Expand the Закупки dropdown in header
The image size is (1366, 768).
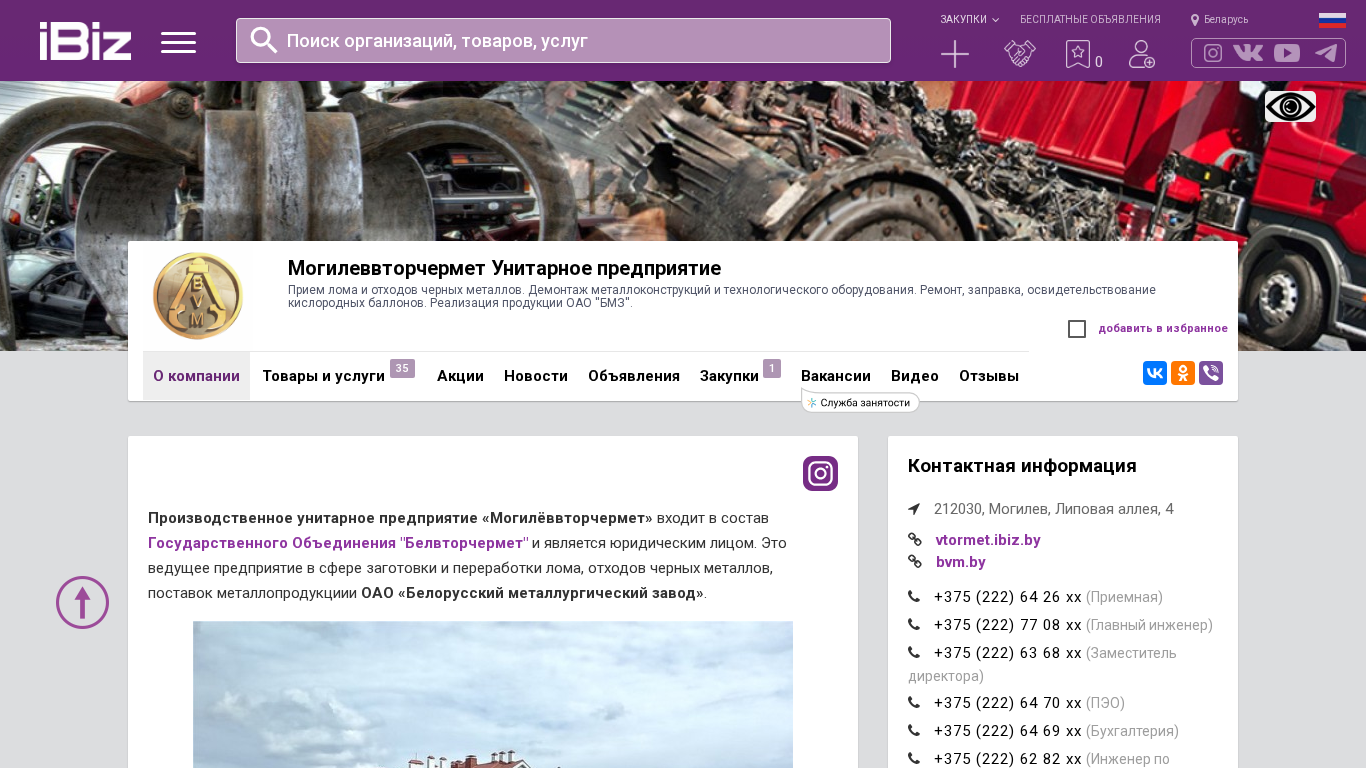[969, 19]
